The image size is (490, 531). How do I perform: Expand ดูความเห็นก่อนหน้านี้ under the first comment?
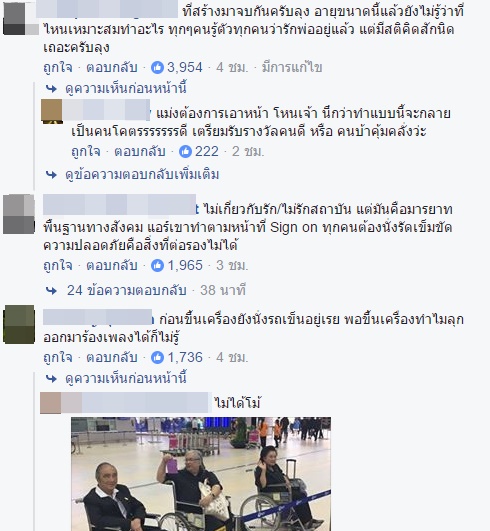pos(126,88)
